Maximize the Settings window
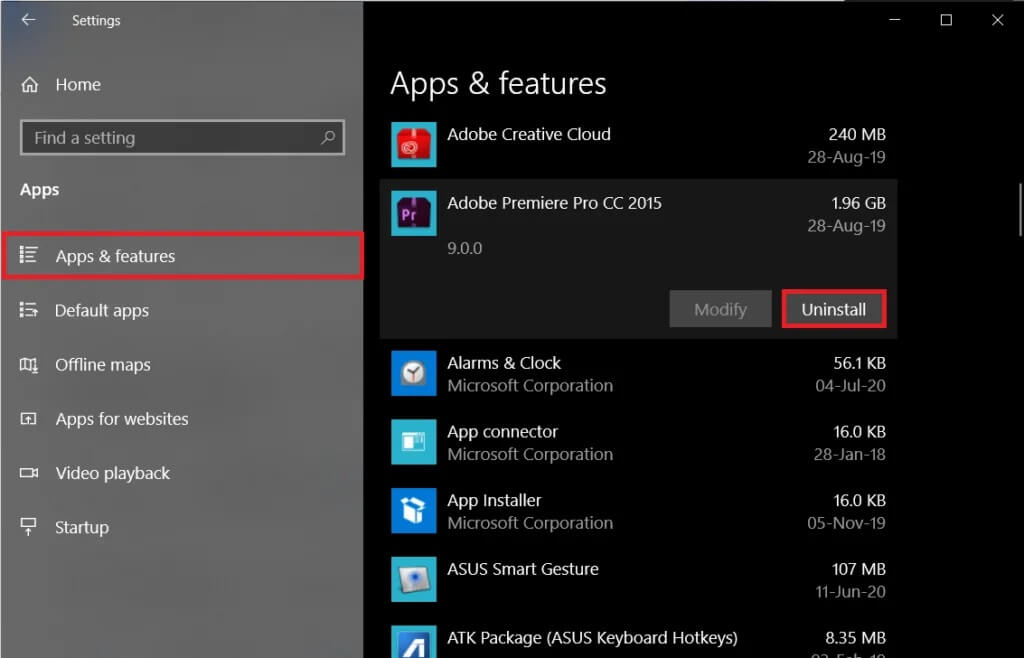Screen dimensions: 1024x658 tap(946, 20)
